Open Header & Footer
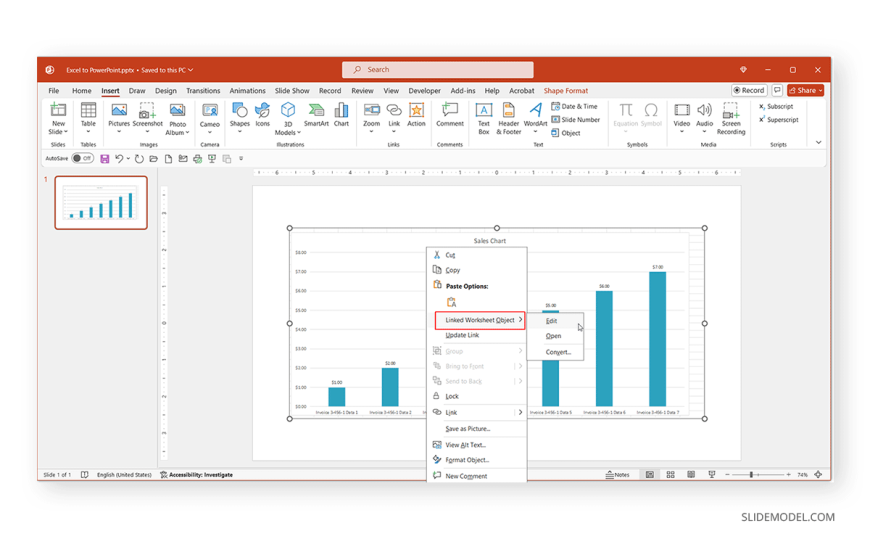This screenshot has height=539, width=870. pos(508,119)
